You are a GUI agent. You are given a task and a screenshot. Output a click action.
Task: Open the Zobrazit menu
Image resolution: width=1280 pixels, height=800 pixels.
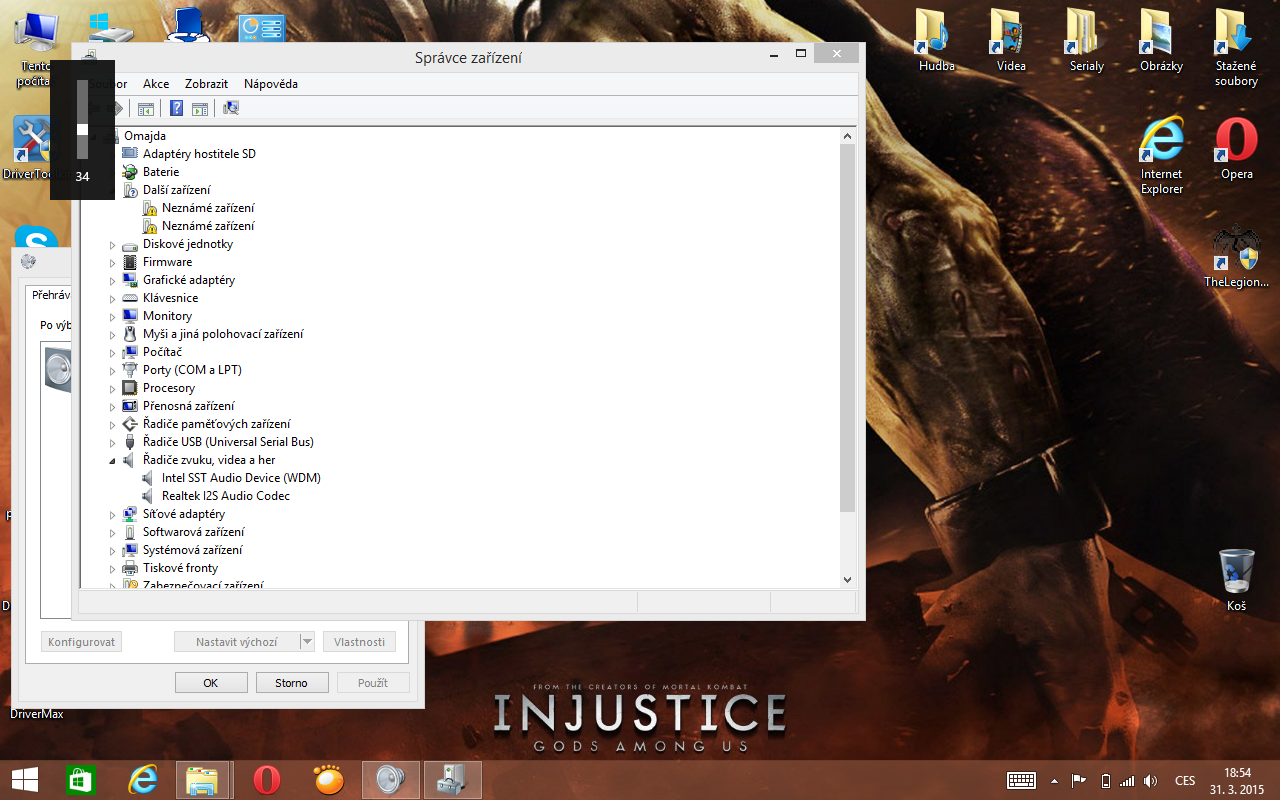tap(206, 84)
